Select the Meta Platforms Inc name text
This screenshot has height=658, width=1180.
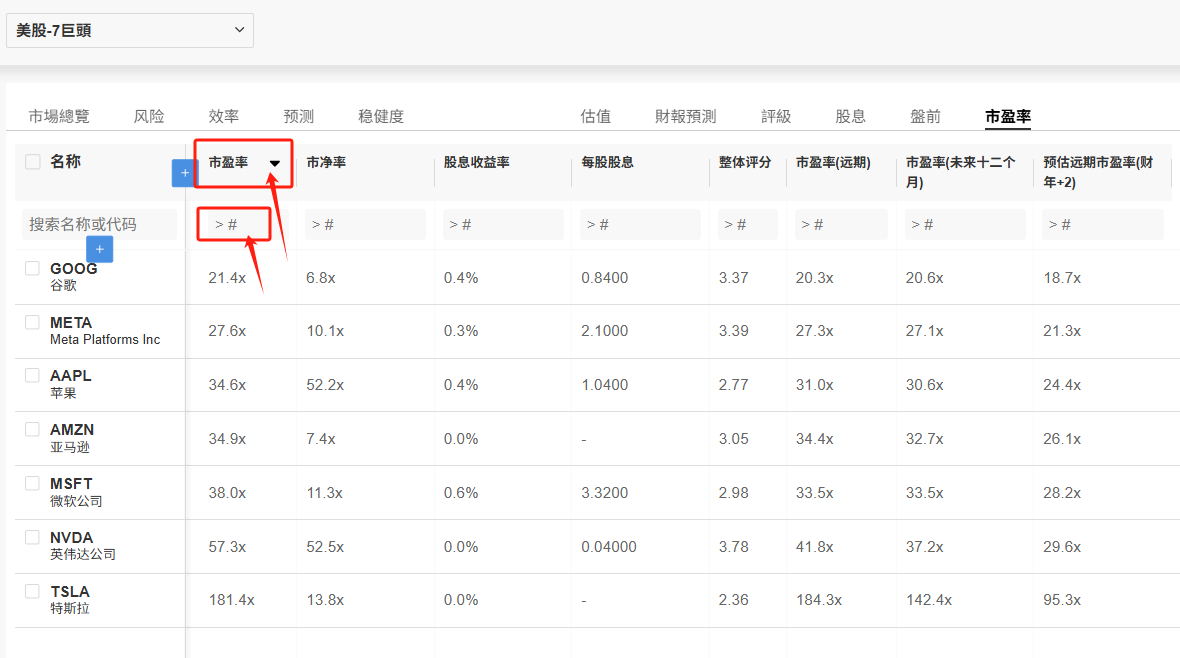(105, 340)
